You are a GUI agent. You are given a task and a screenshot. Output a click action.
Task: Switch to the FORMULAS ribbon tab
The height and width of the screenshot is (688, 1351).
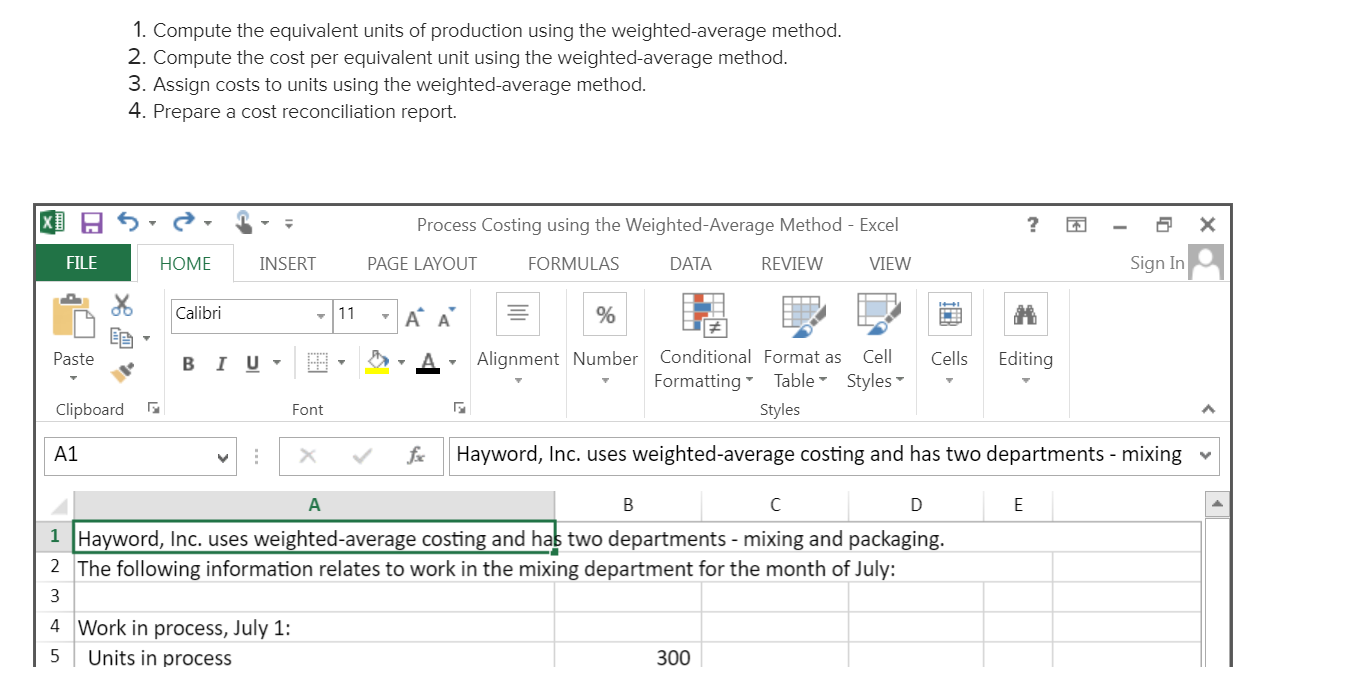pos(572,263)
